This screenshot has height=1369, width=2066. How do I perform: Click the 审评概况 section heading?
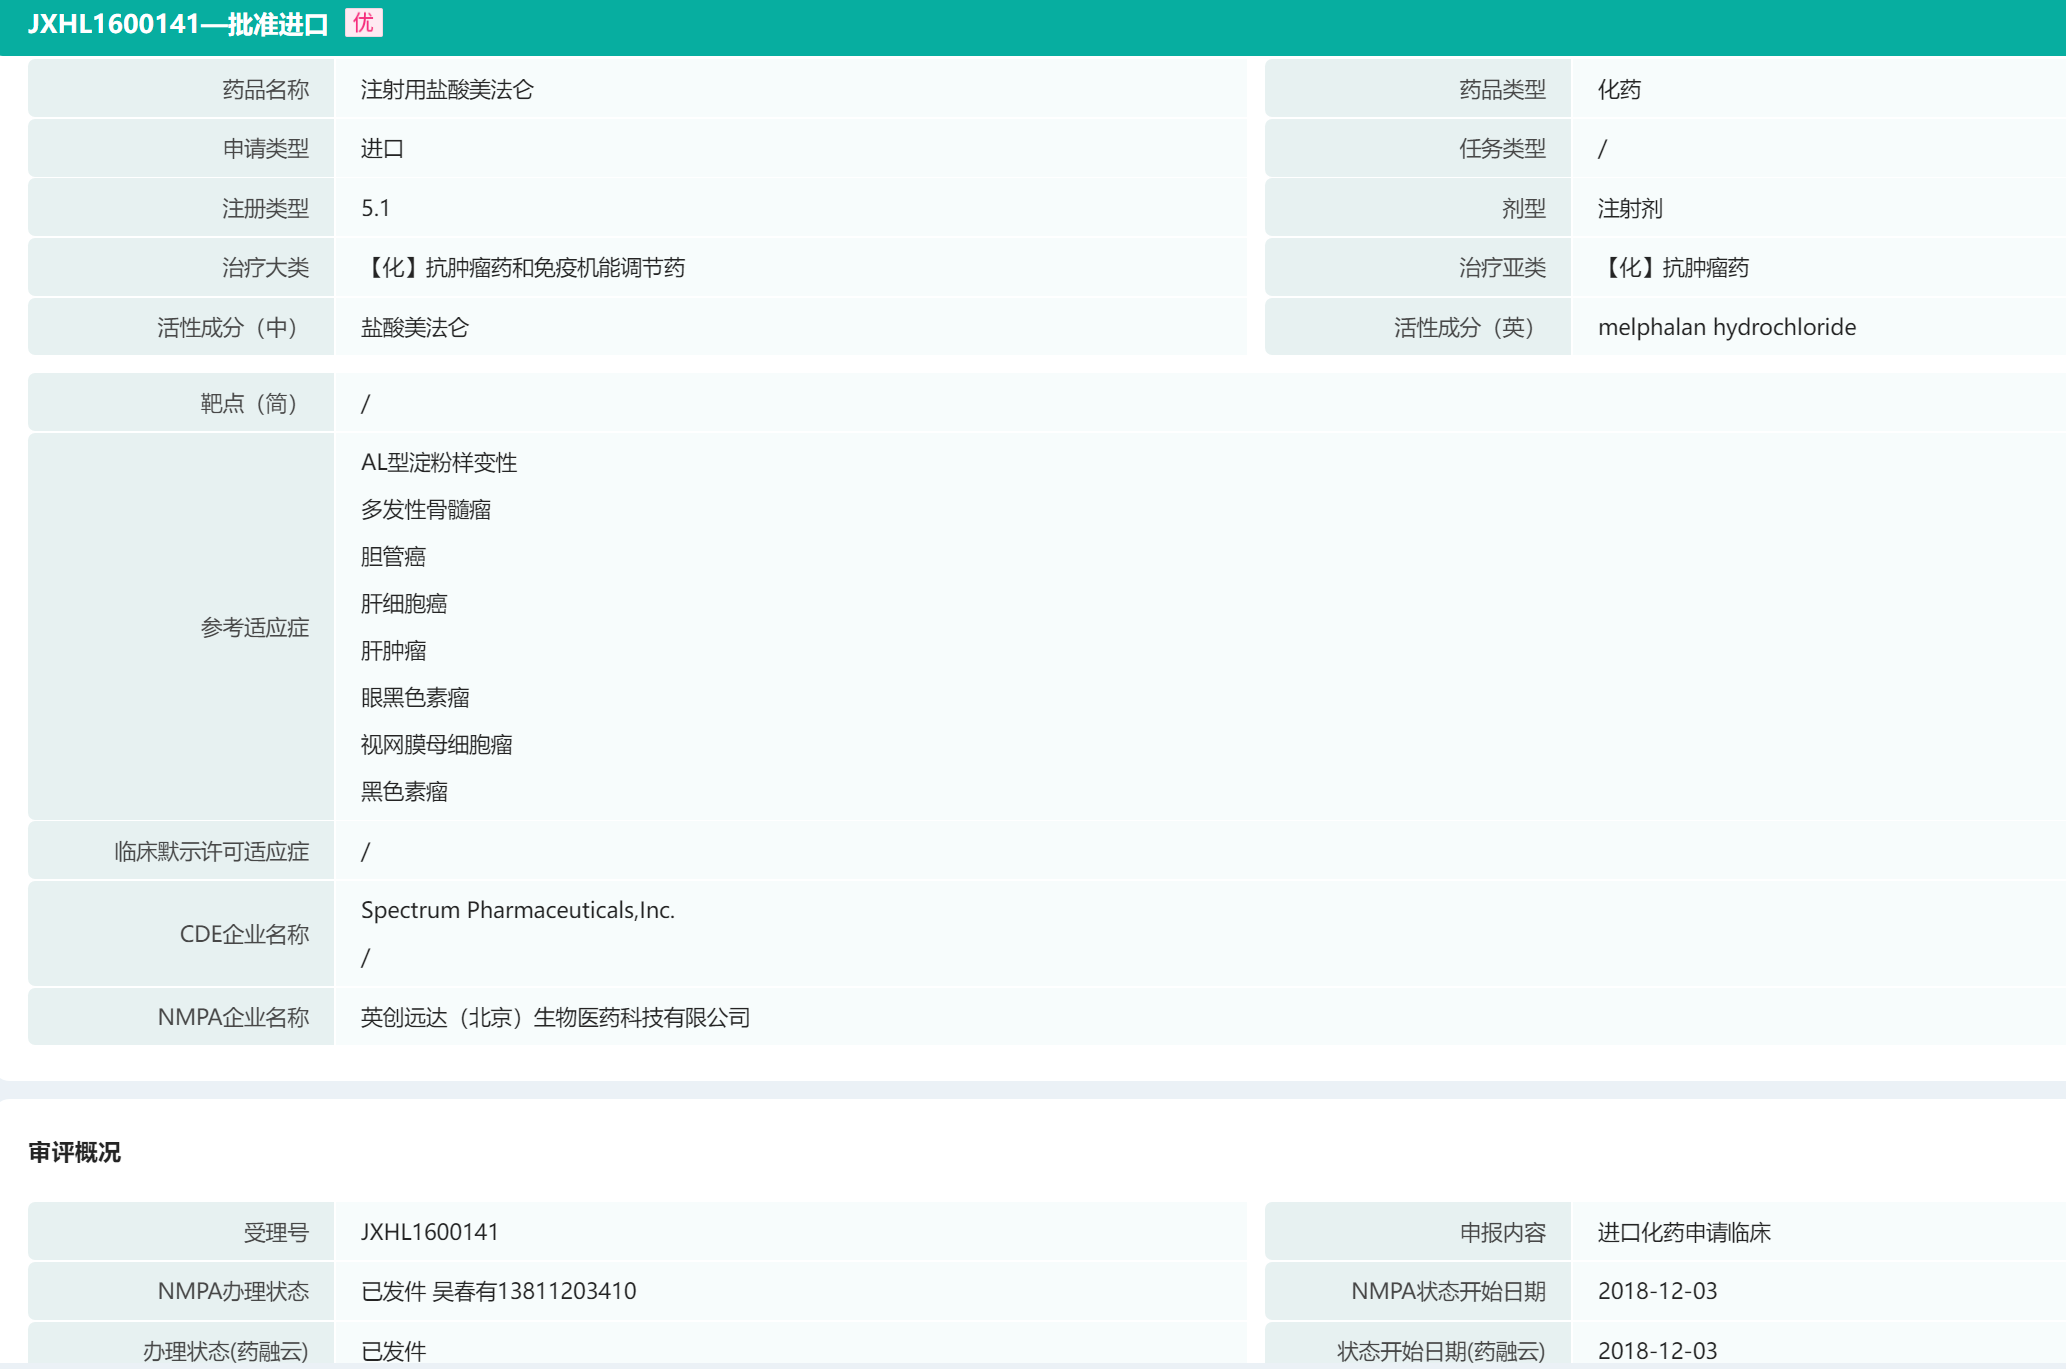click(75, 1153)
